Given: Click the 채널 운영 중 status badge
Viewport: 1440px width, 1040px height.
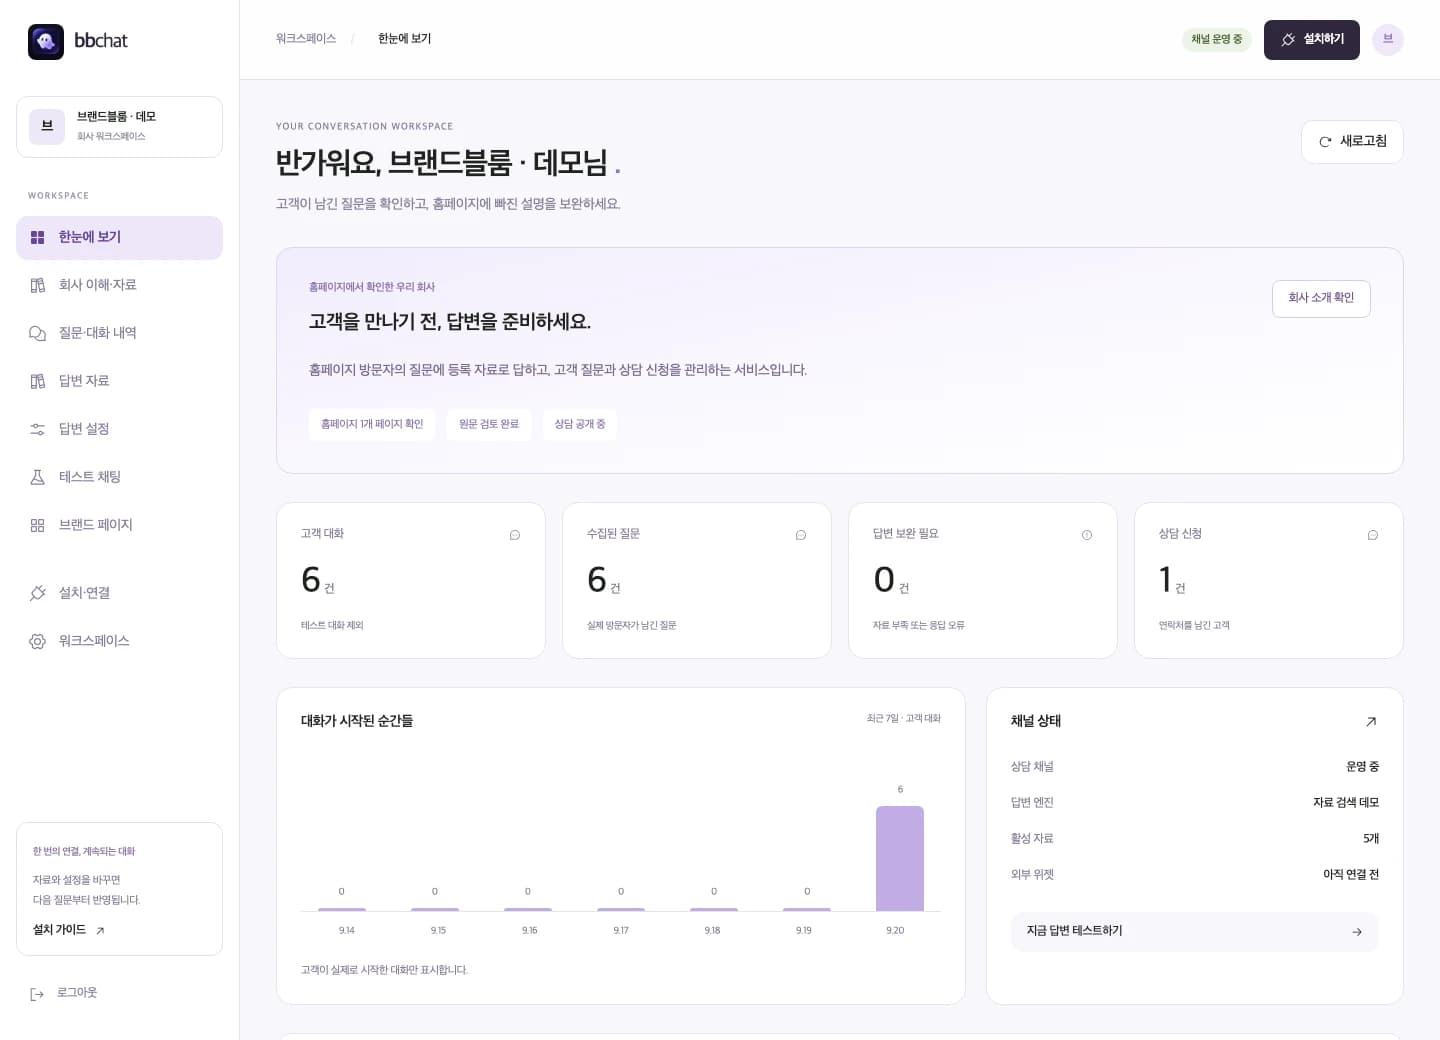Looking at the screenshot, I should (x=1216, y=40).
